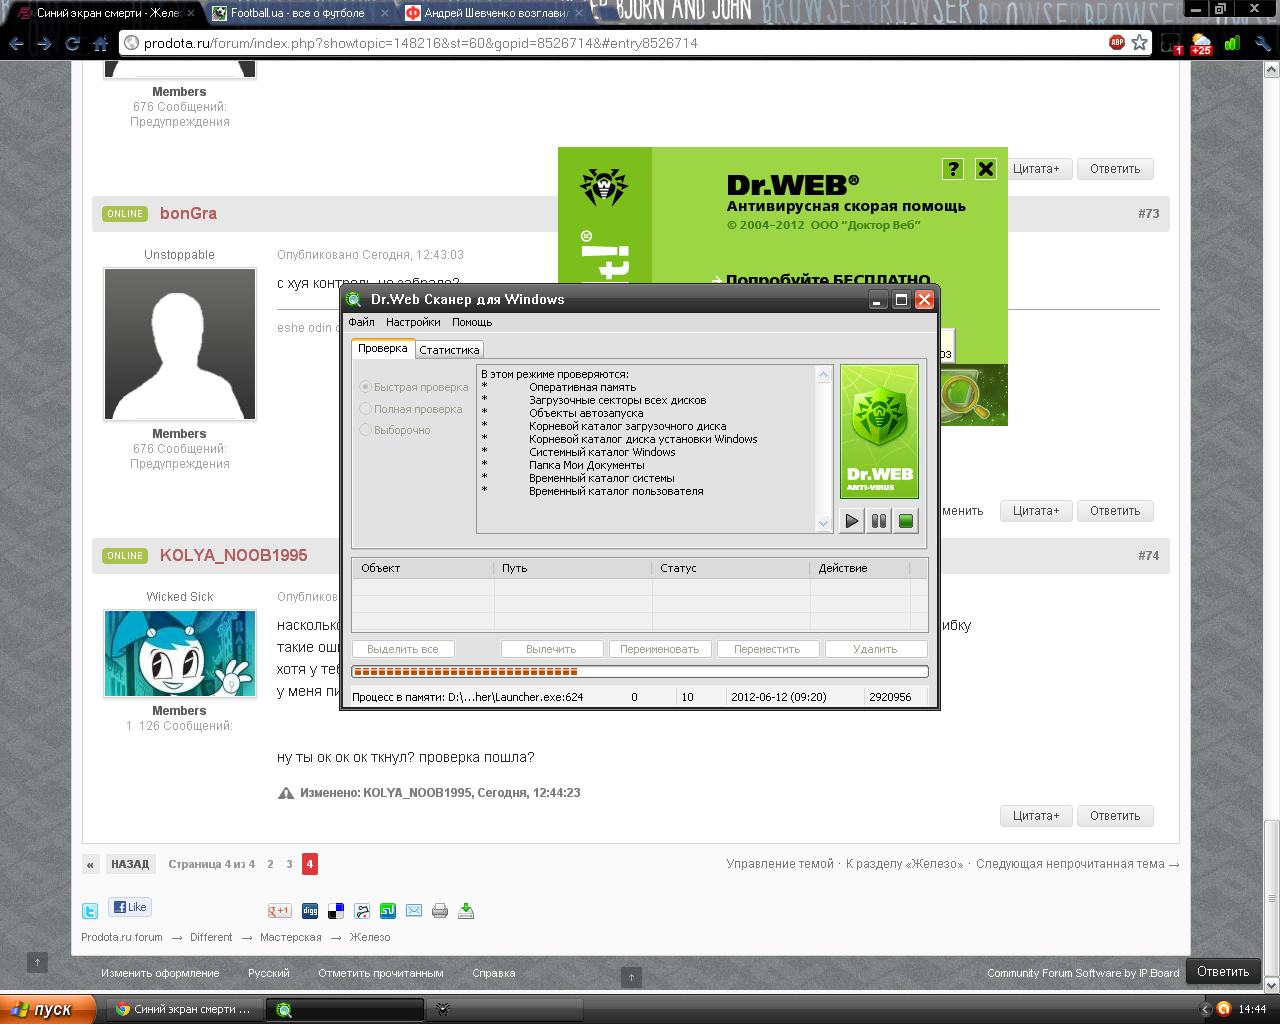
Task: Share topic via the Twitter icon
Action: 90,911
